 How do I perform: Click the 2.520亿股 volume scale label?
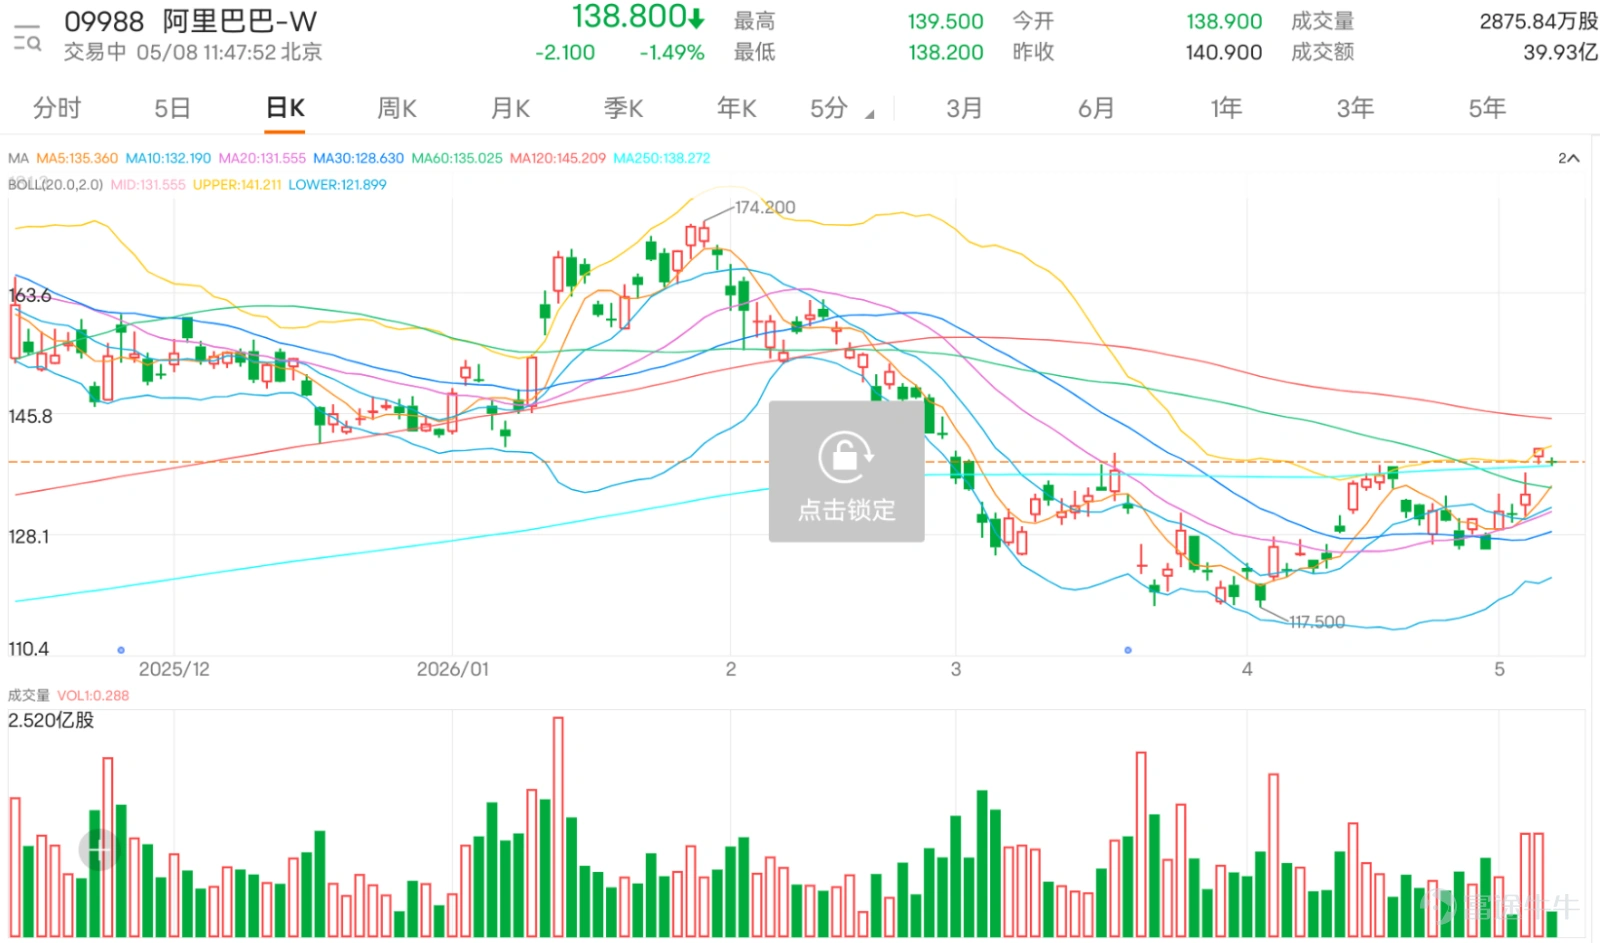[x=51, y=720]
